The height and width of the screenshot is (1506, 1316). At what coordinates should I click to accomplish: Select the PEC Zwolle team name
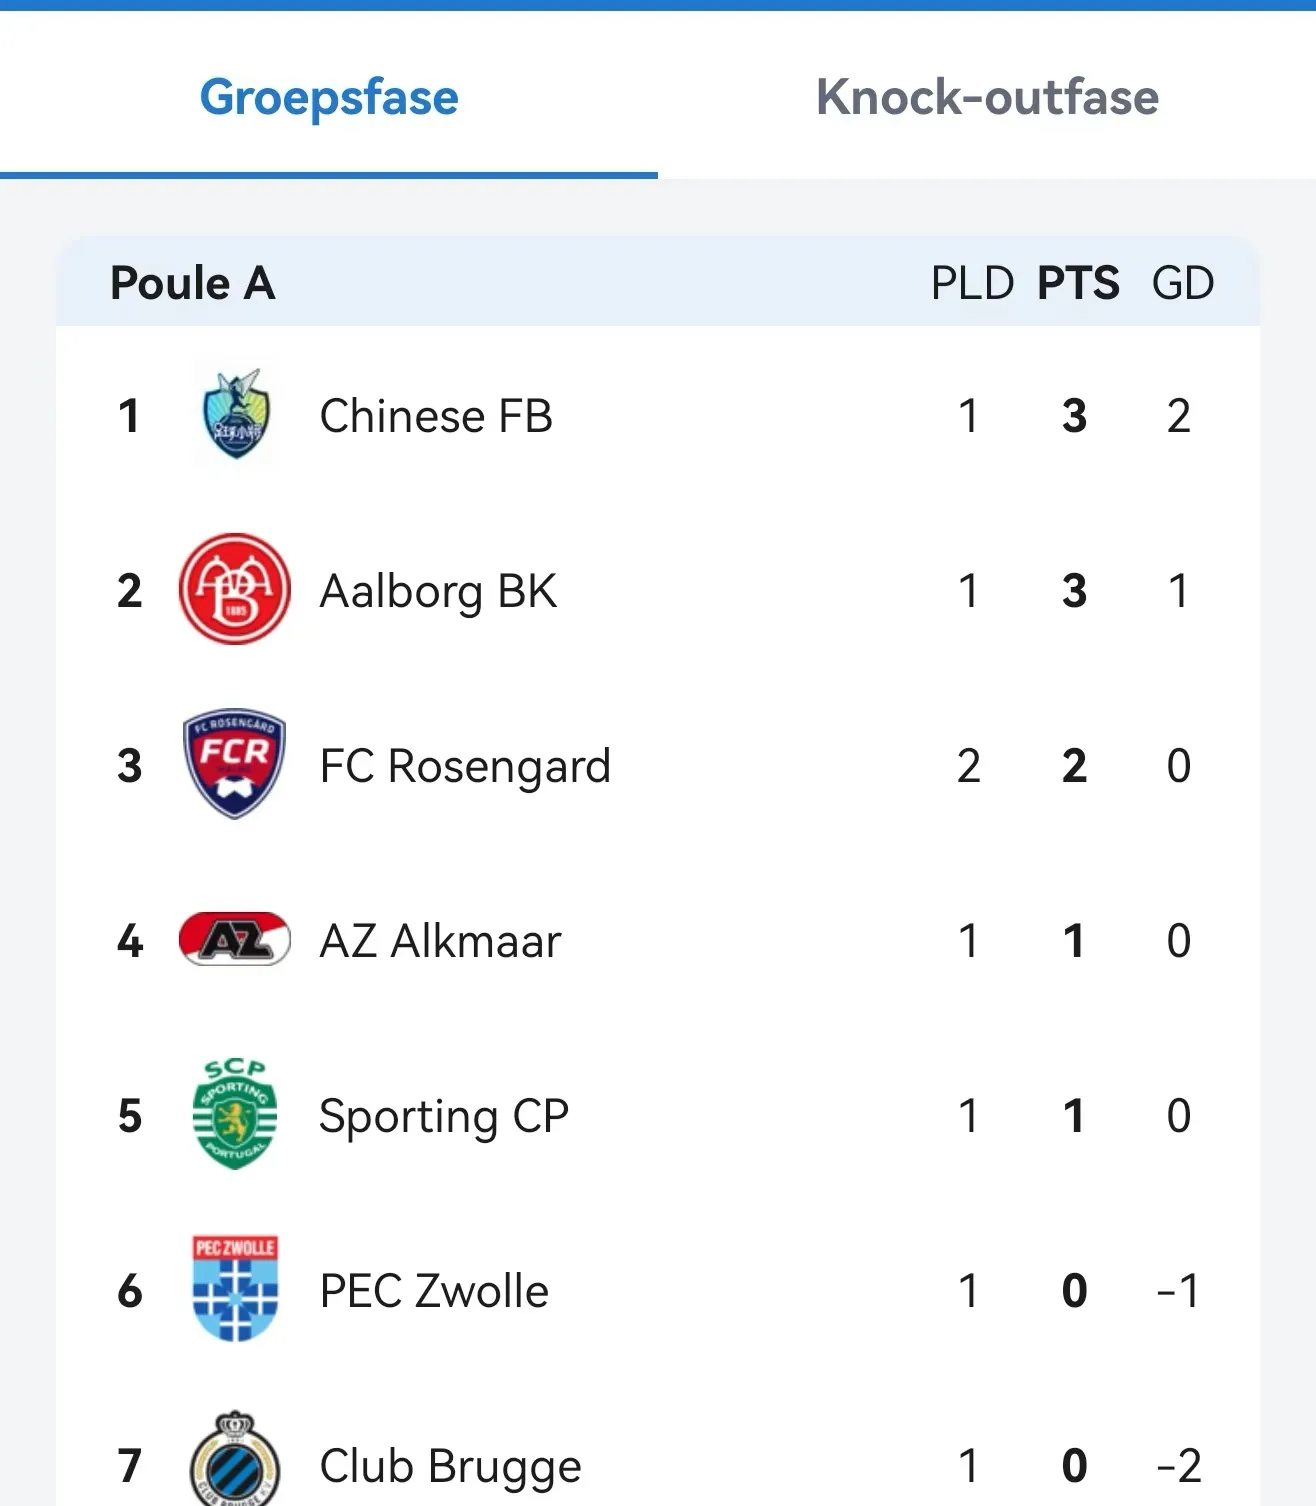tap(434, 1291)
